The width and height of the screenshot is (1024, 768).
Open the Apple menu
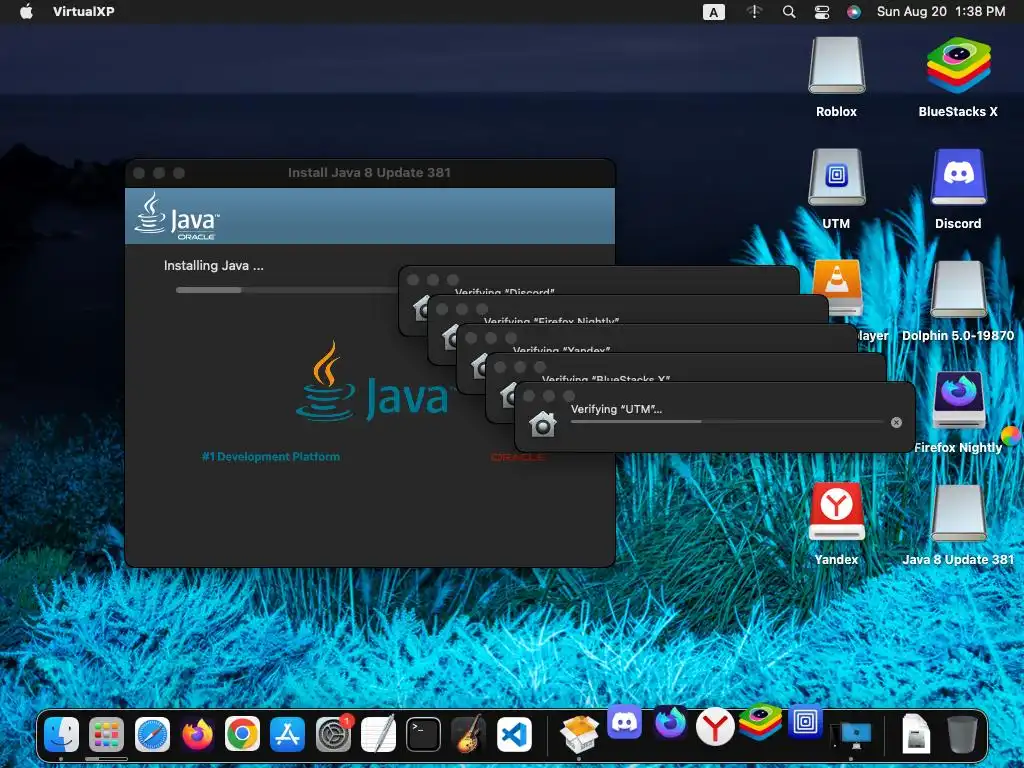(26, 11)
